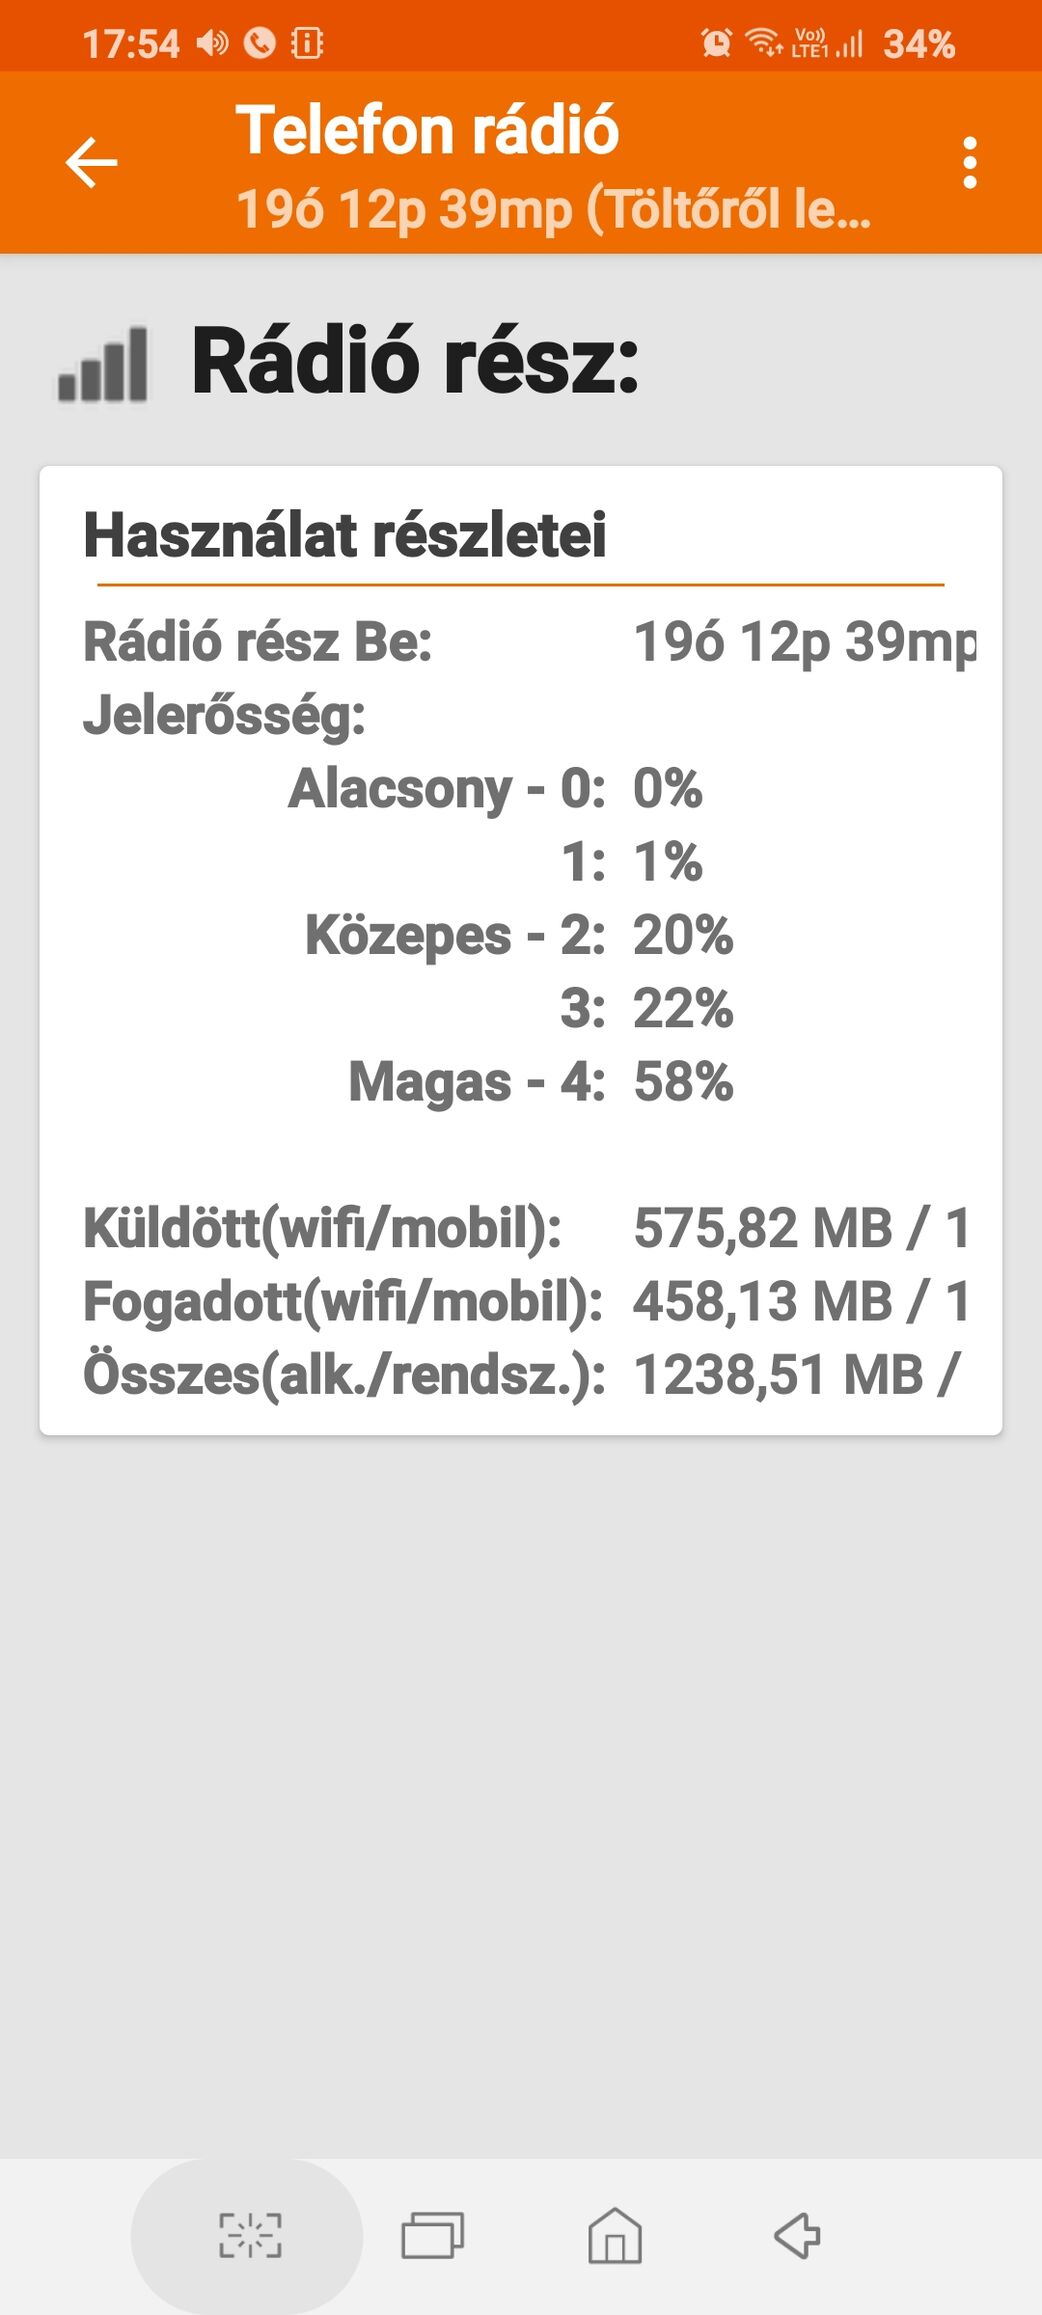Tap the signal bars icon beside Rádió rész
The height and width of the screenshot is (2315, 1042).
(x=102, y=365)
